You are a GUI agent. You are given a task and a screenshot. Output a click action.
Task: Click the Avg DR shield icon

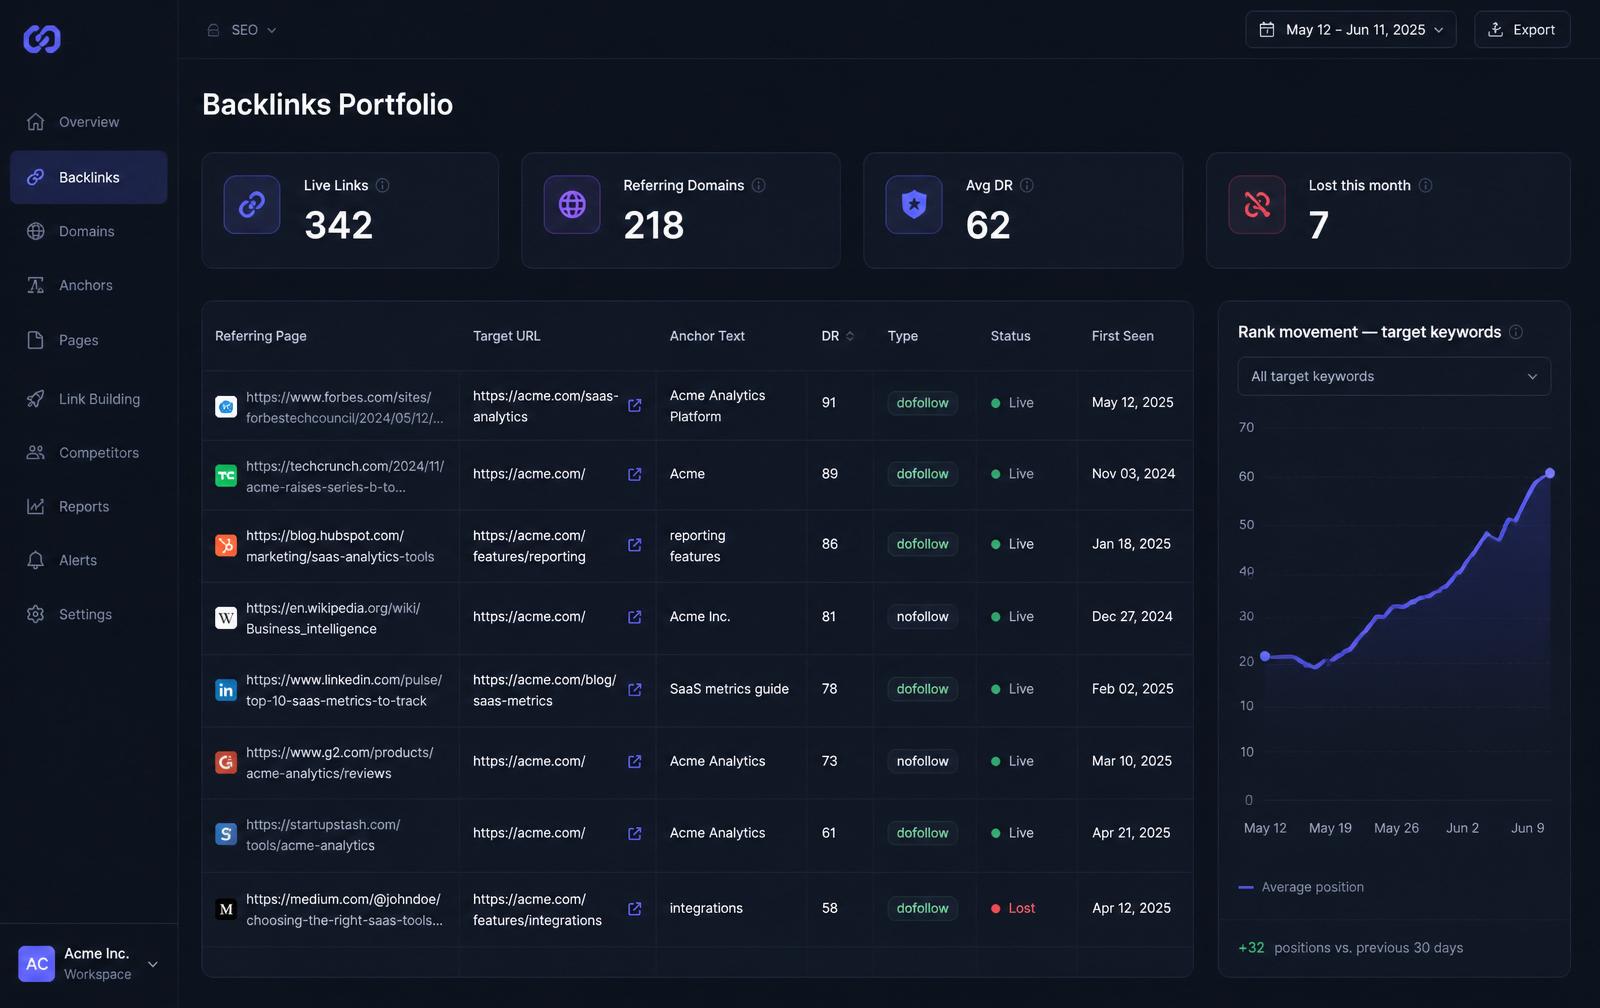(914, 205)
